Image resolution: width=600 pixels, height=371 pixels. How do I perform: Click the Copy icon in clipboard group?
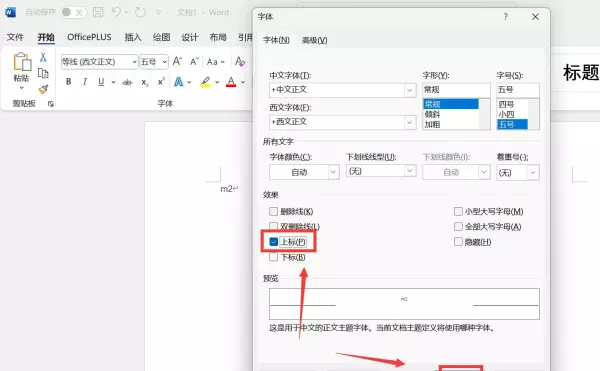pos(43,73)
